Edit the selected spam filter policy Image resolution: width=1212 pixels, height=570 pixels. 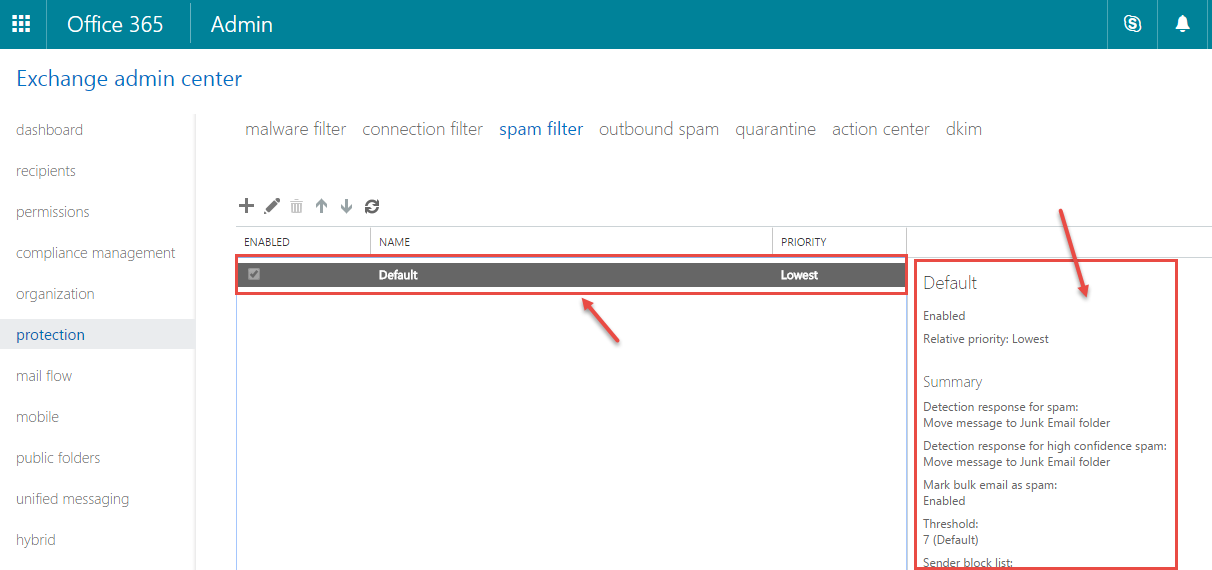click(272, 206)
